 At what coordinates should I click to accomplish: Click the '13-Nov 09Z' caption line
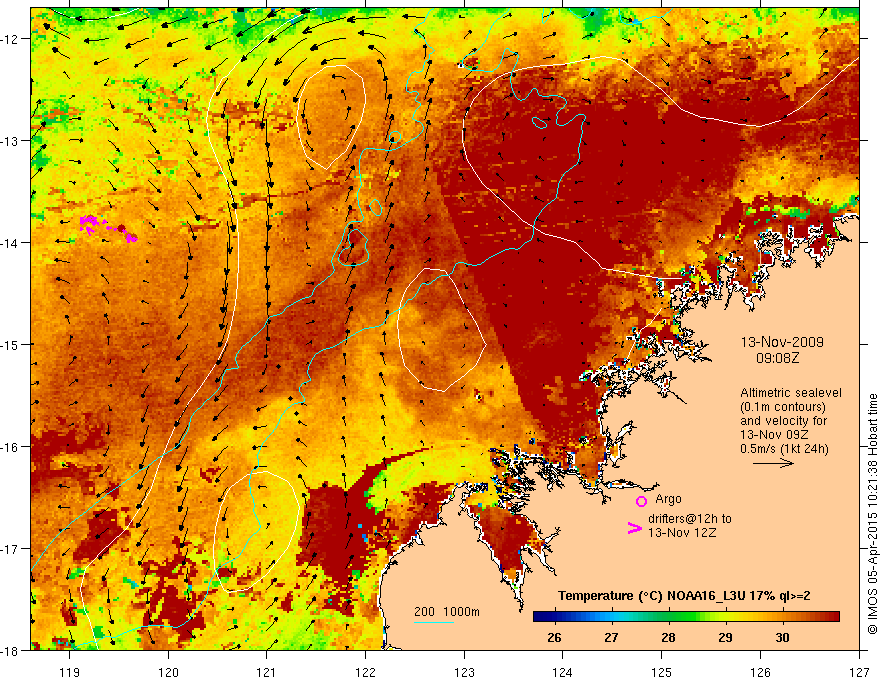[772, 435]
